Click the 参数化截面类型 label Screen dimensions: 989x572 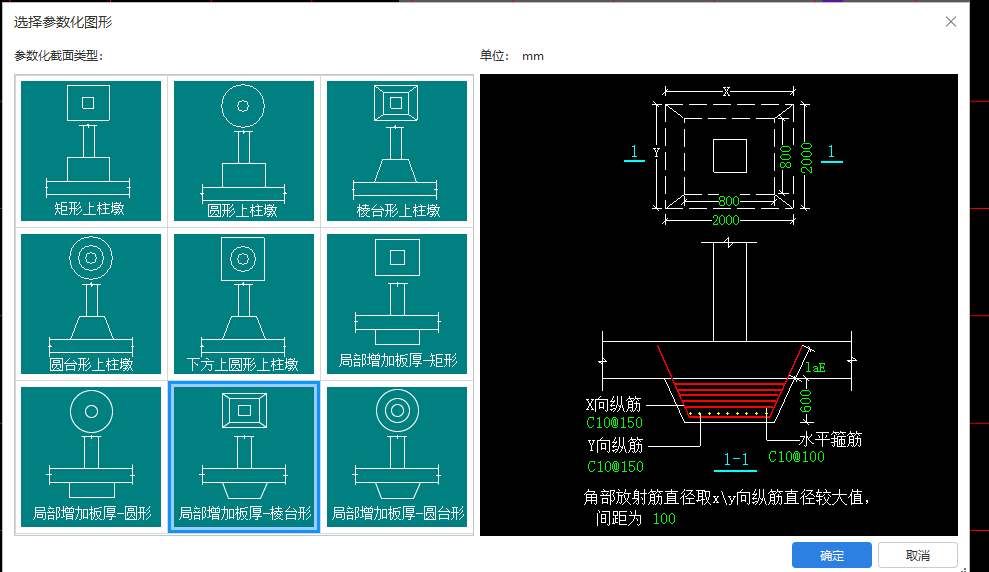pos(58,56)
